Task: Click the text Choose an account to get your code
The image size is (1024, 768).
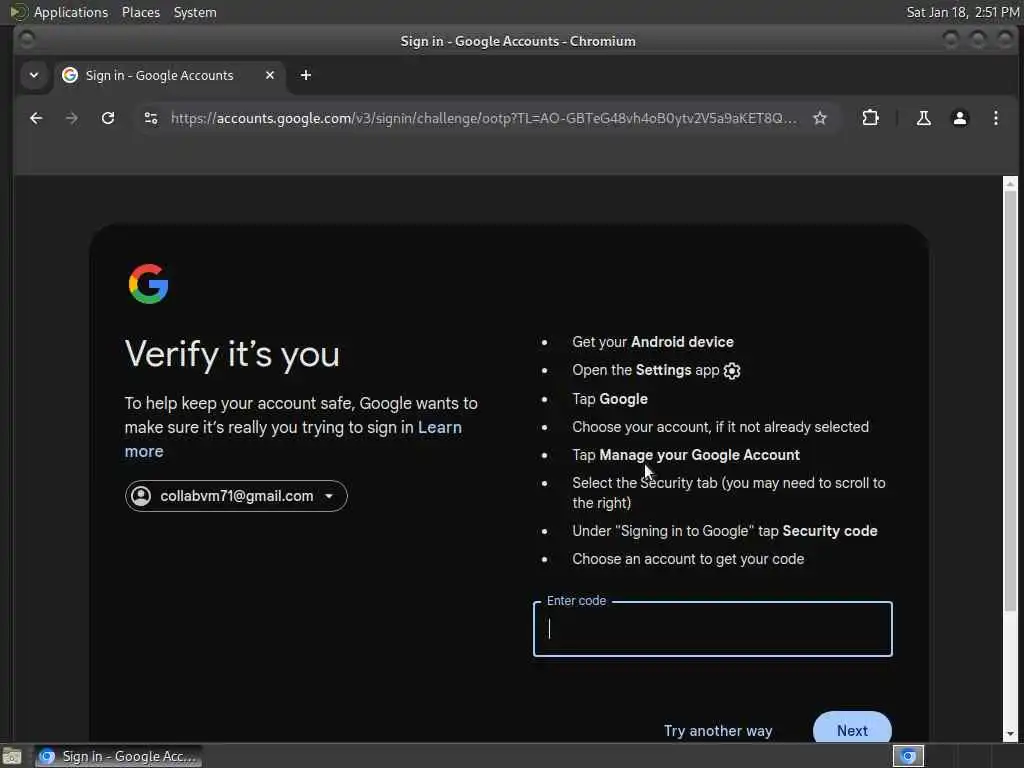Action: (688, 559)
